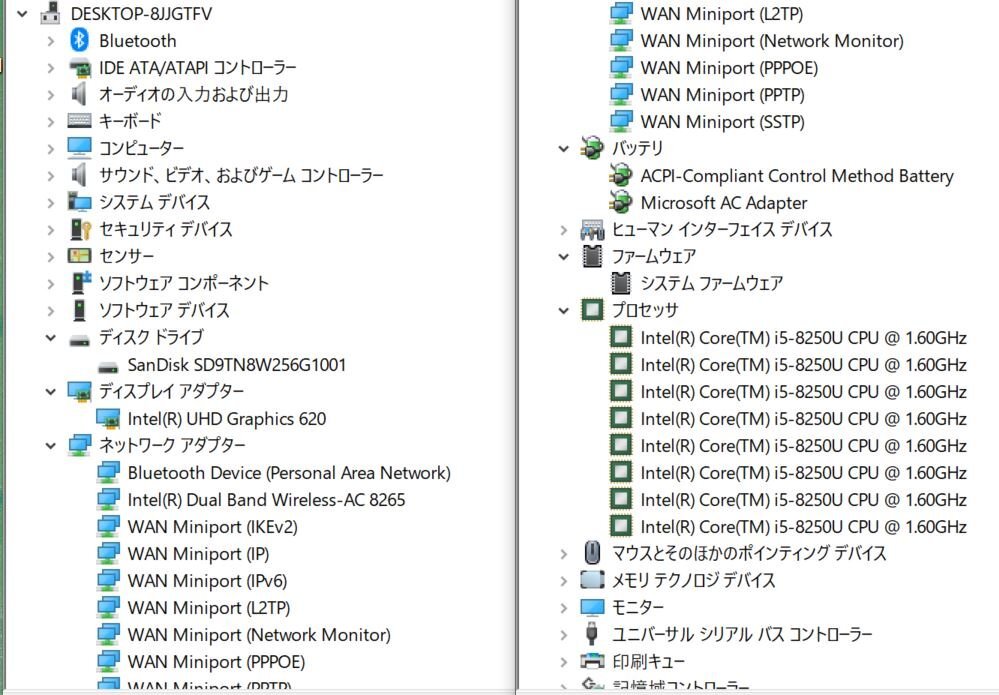Collapse the ディスプレイ アダプター category
Screen dimensions: 999x695
pos(50,391)
